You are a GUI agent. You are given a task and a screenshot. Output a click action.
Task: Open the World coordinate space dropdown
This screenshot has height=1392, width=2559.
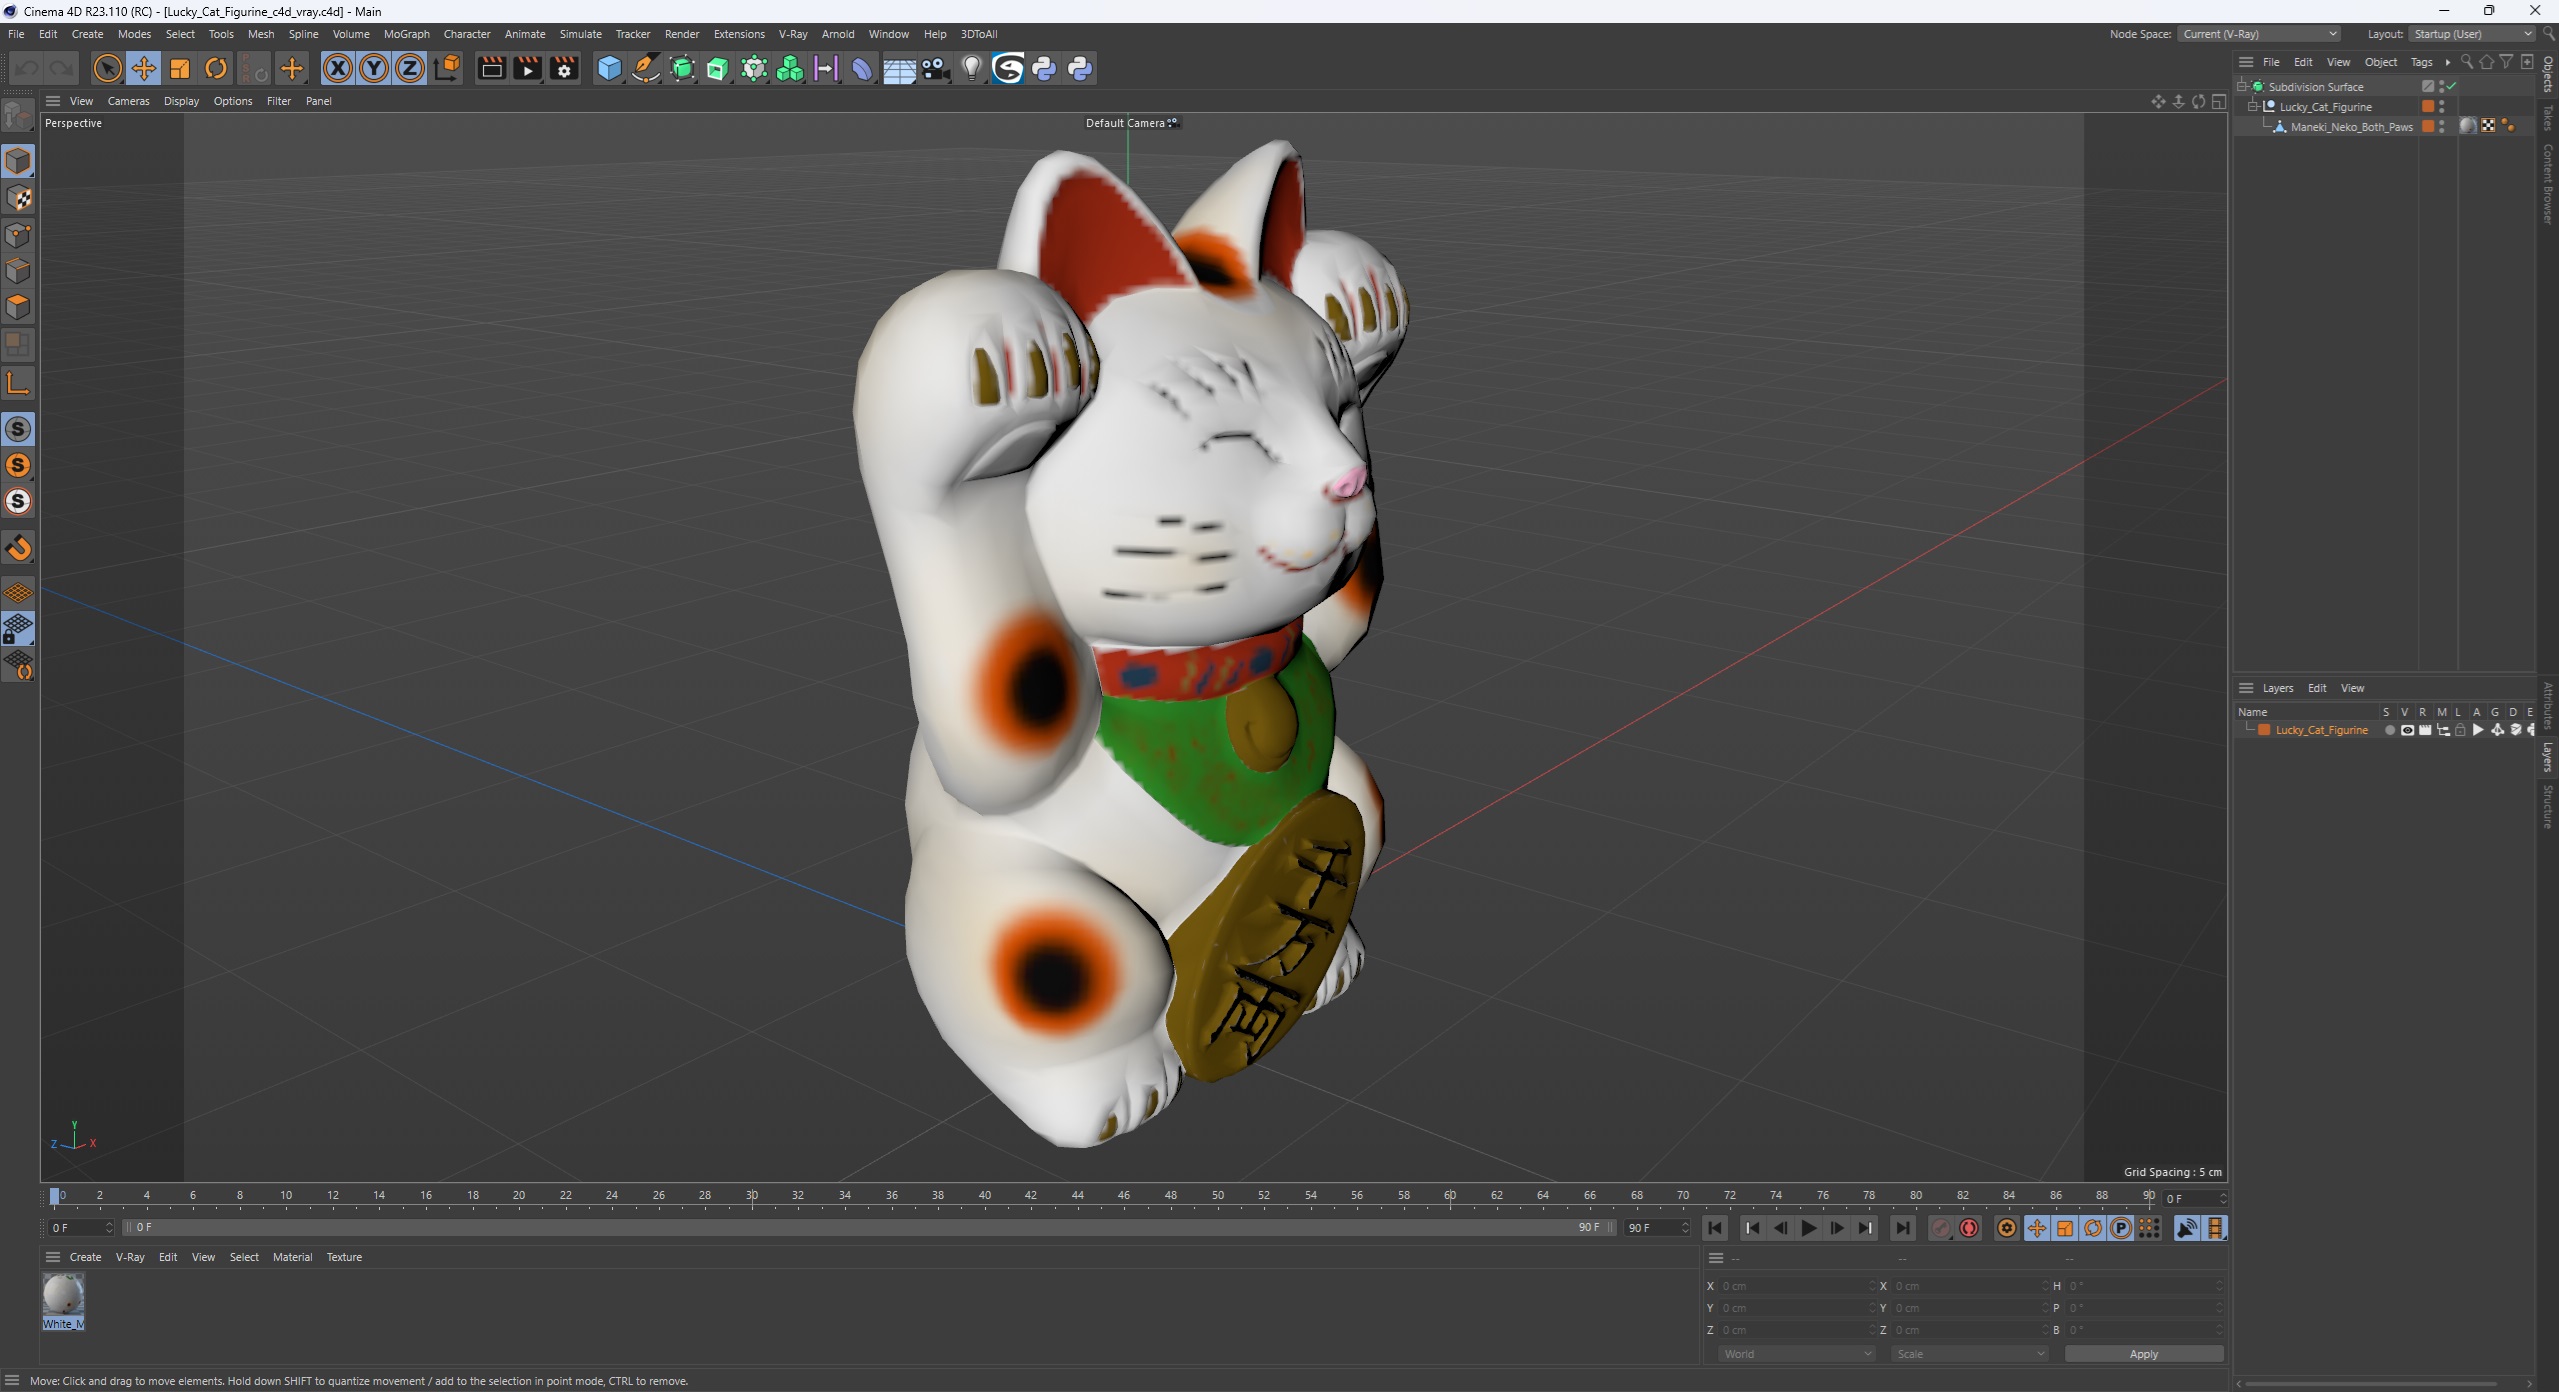[x=1797, y=1354]
